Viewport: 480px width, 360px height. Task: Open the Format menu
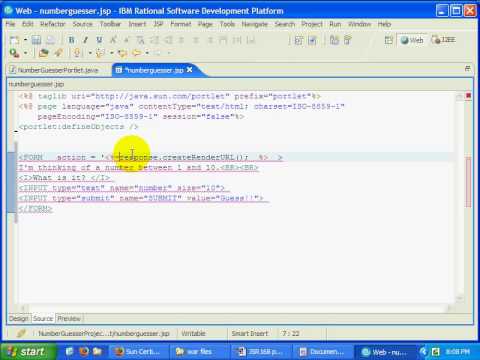(x=181, y=24)
